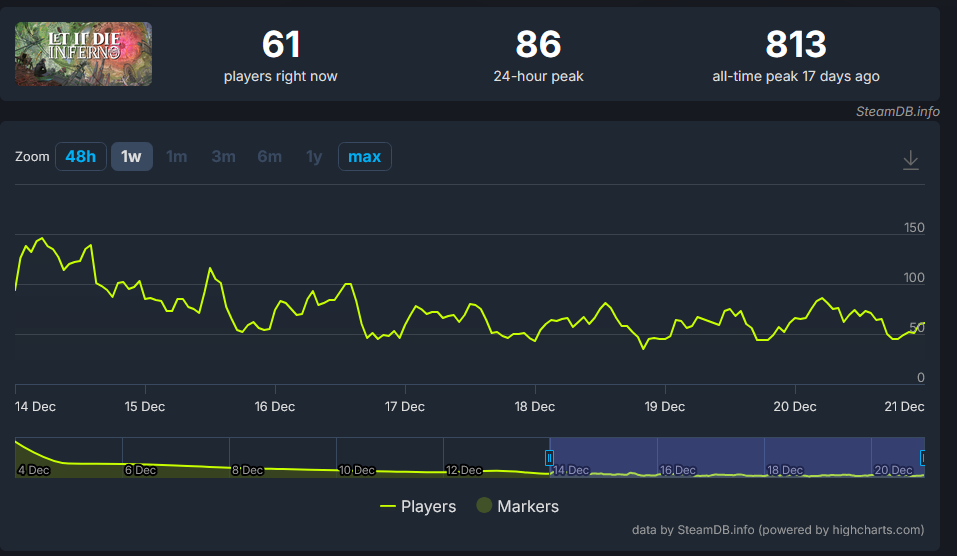Toggle the Players series in legend

pos(418,507)
